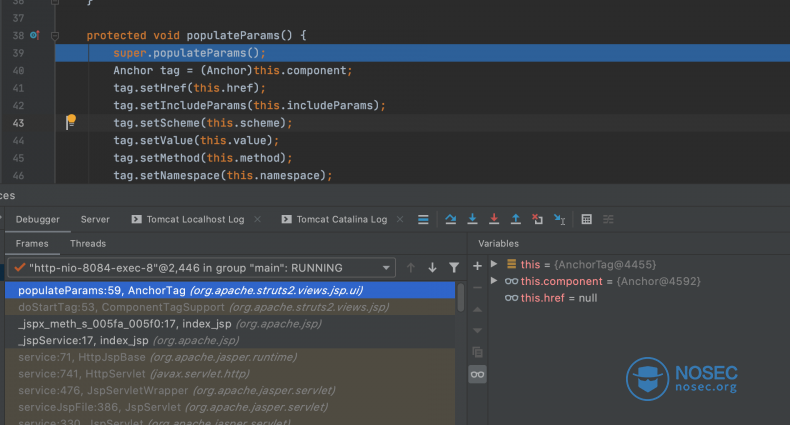Click the Anchor tag declaration on line 40
Viewport: 790px width, 425px height.
point(233,70)
